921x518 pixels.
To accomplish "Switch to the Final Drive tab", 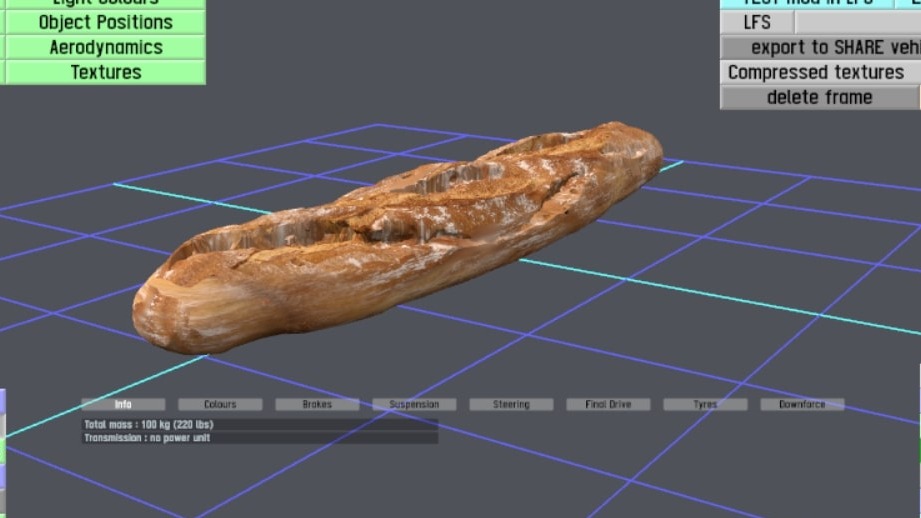I will [609, 404].
